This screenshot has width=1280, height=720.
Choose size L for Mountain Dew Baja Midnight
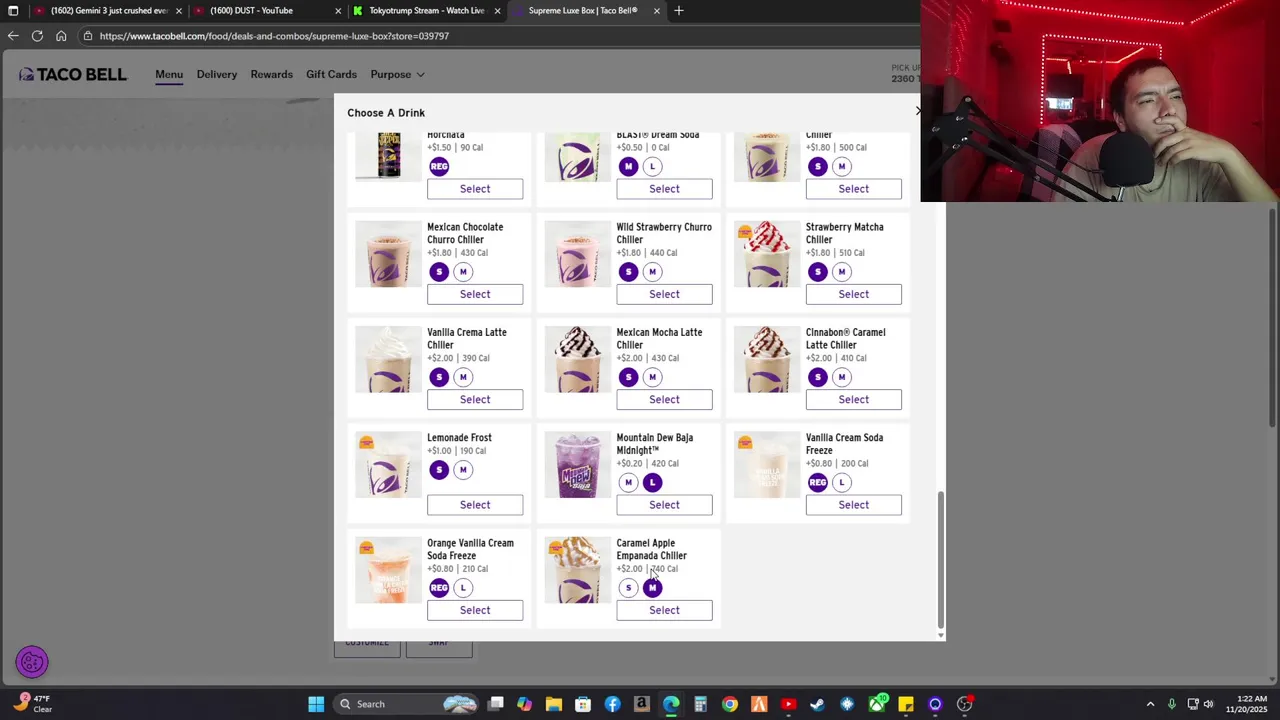[652, 483]
